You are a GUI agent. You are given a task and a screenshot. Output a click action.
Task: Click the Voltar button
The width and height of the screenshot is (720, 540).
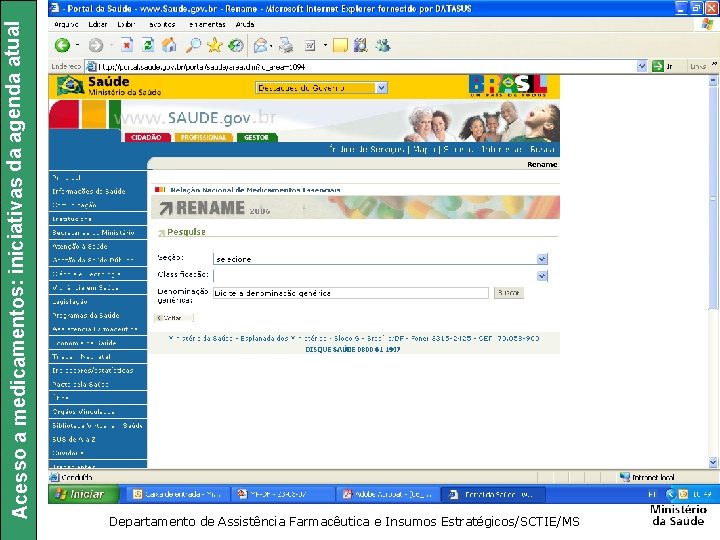click(x=174, y=318)
